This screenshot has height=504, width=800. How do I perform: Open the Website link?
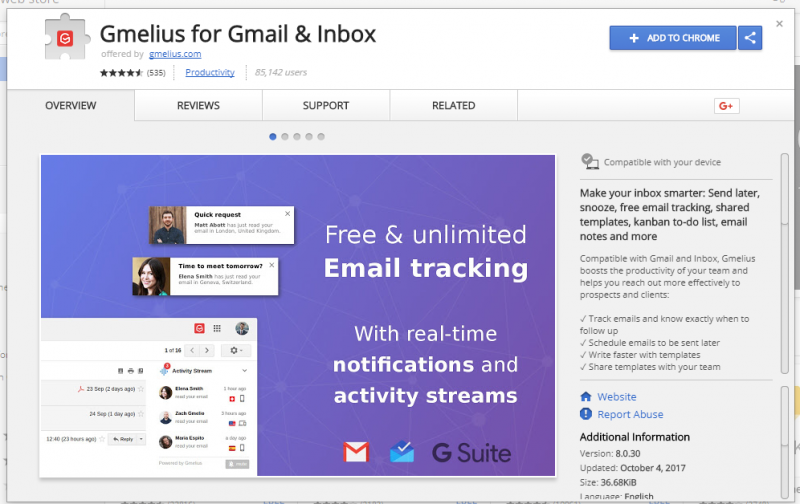[617, 396]
